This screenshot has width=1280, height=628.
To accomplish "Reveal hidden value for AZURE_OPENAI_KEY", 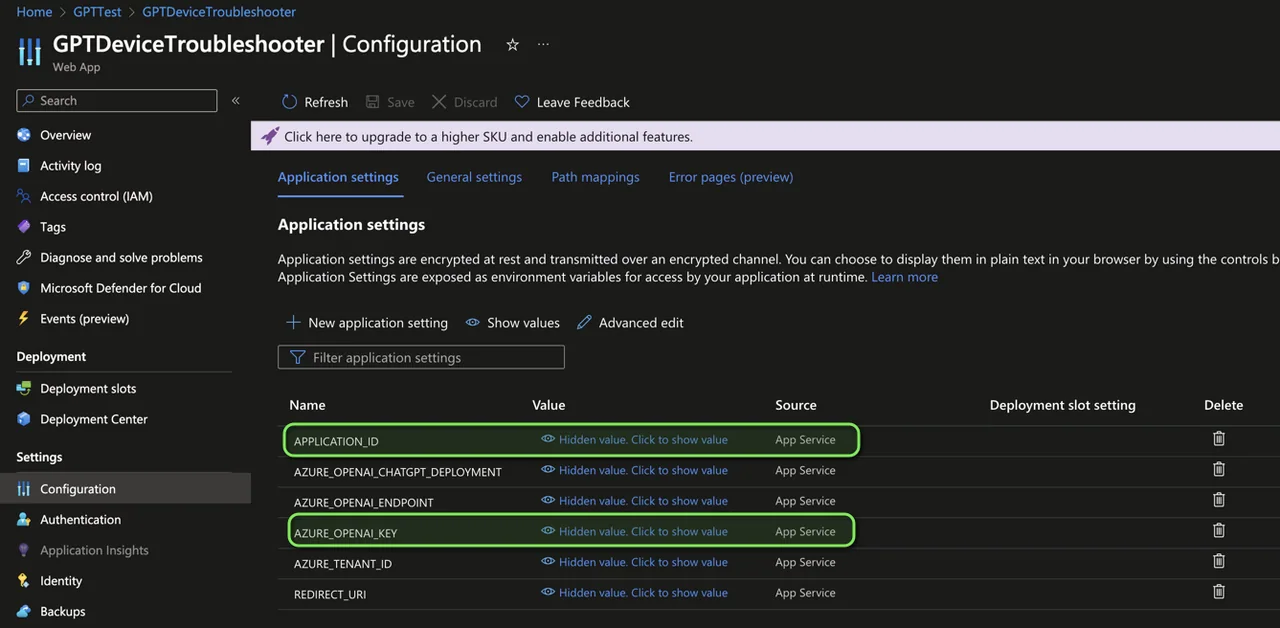I will (634, 532).
